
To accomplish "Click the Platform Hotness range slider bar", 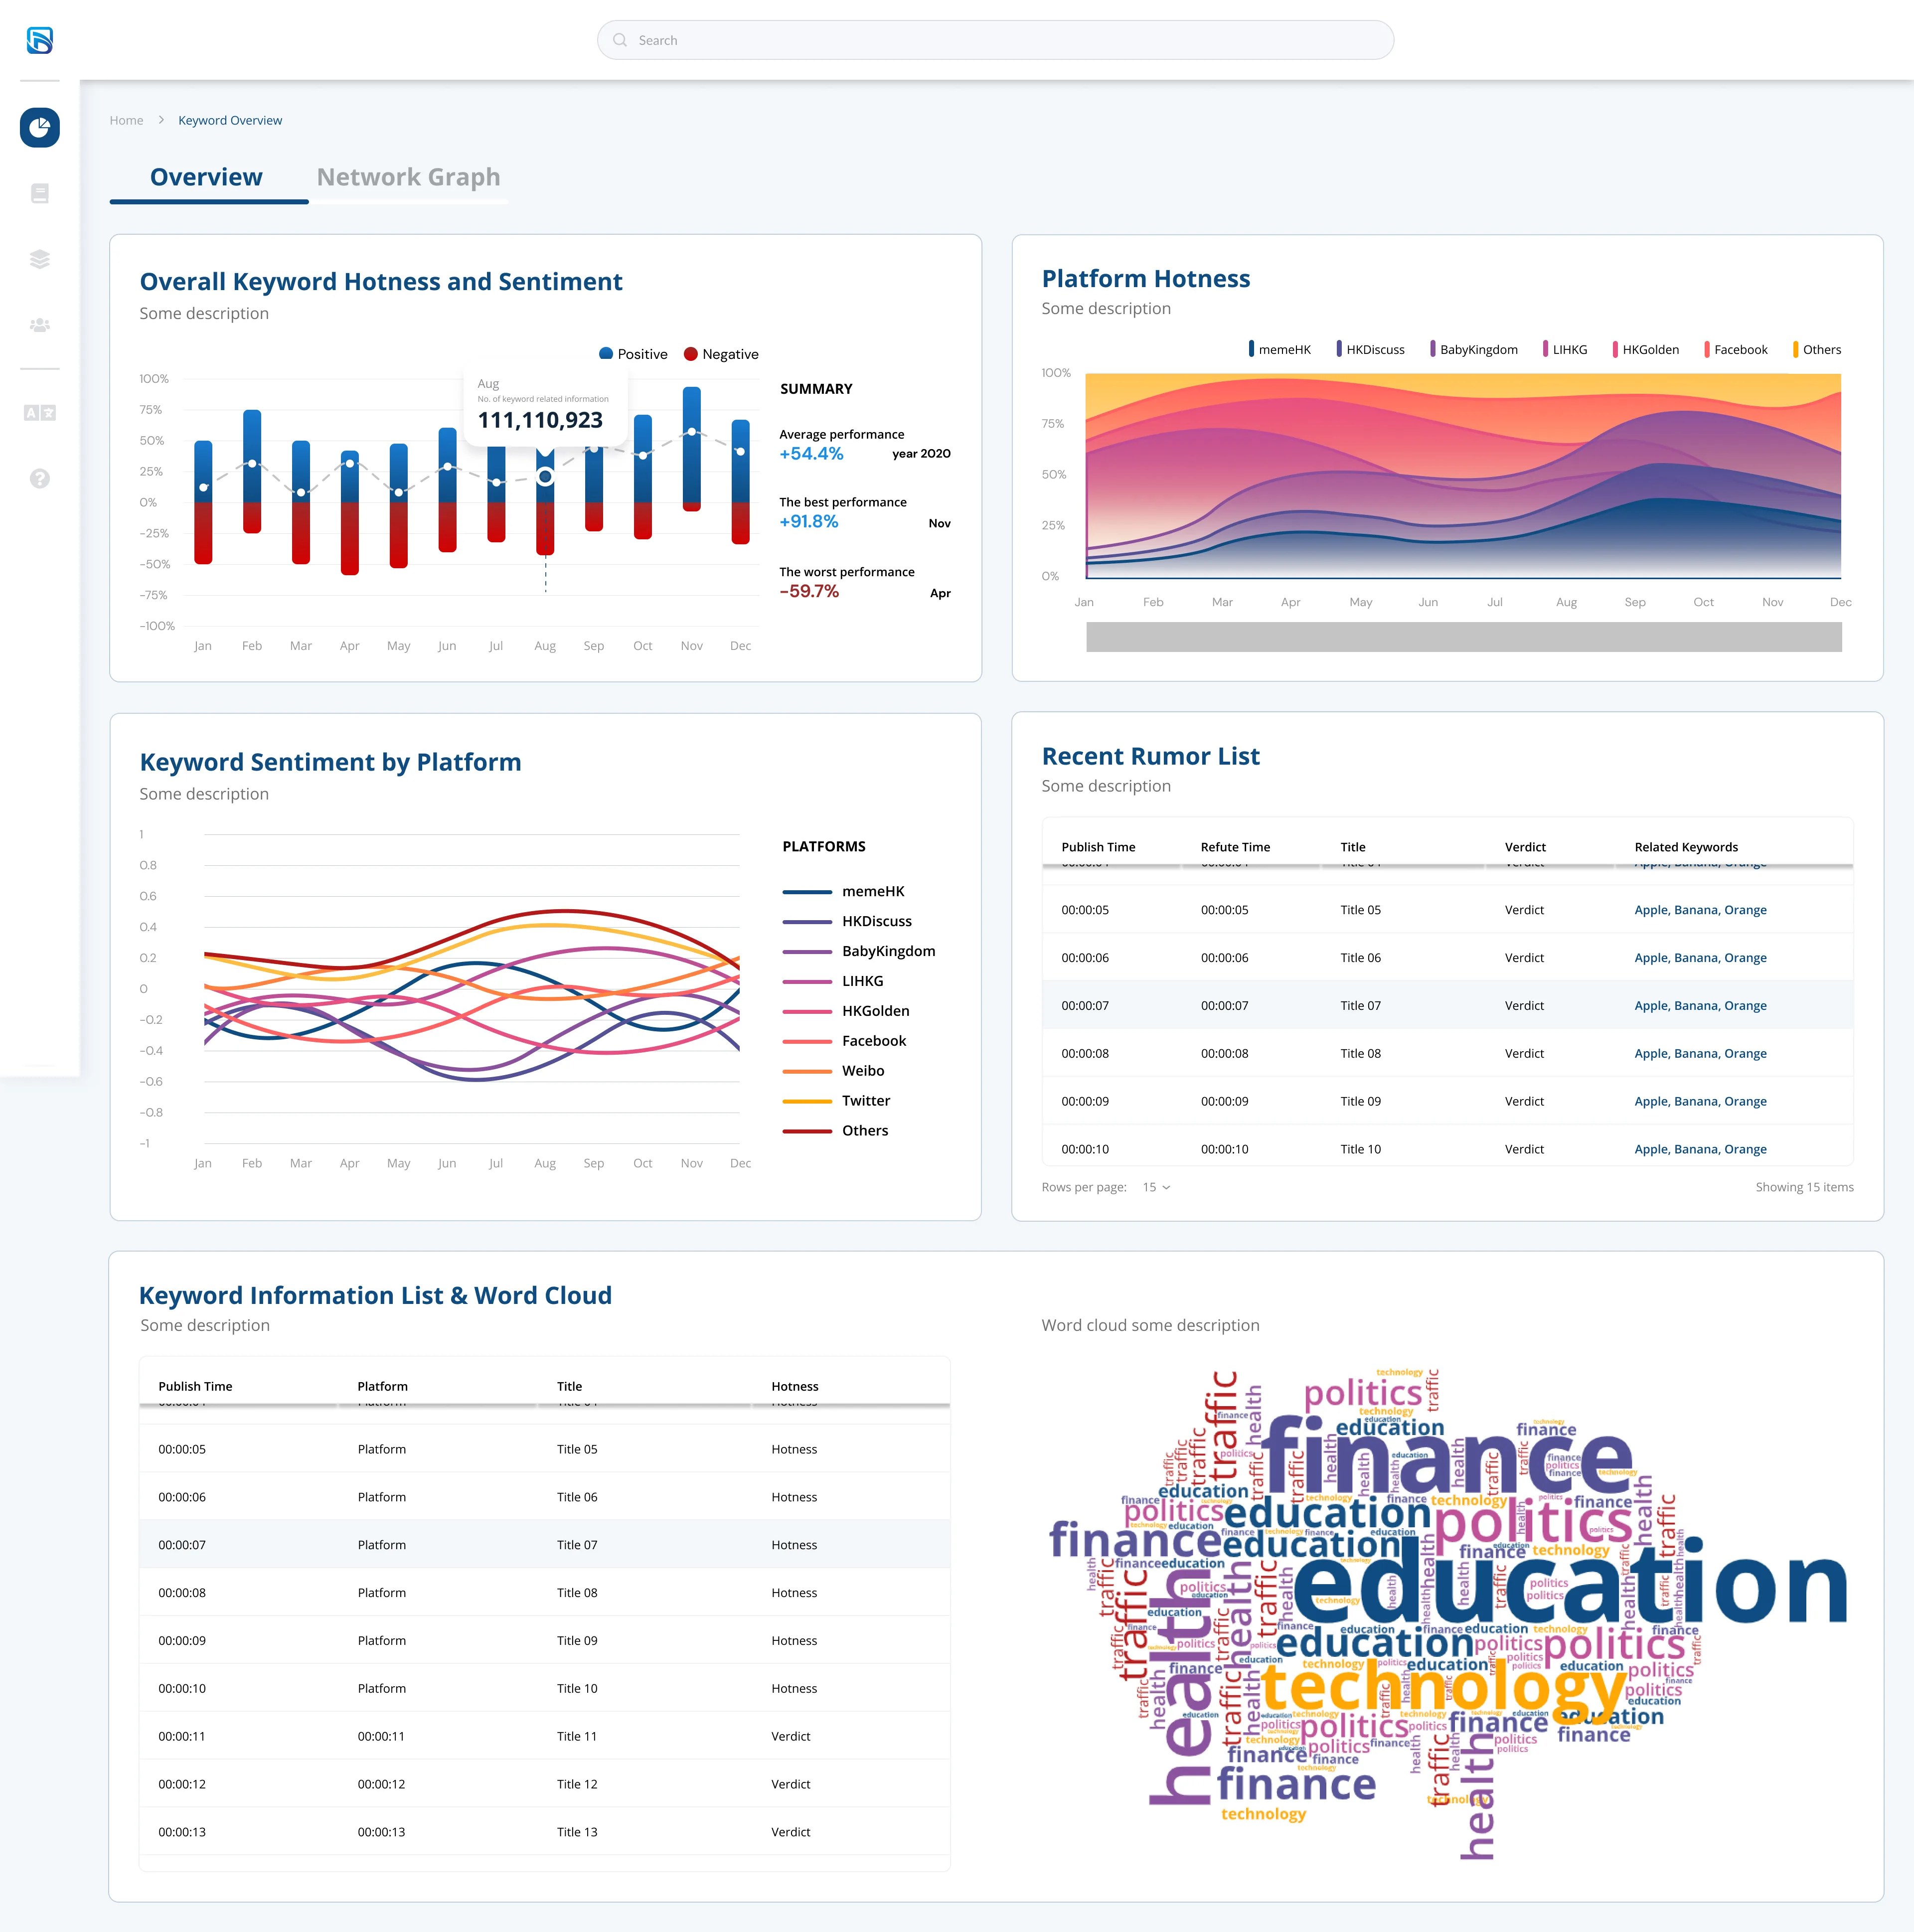I will click(x=1464, y=637).
